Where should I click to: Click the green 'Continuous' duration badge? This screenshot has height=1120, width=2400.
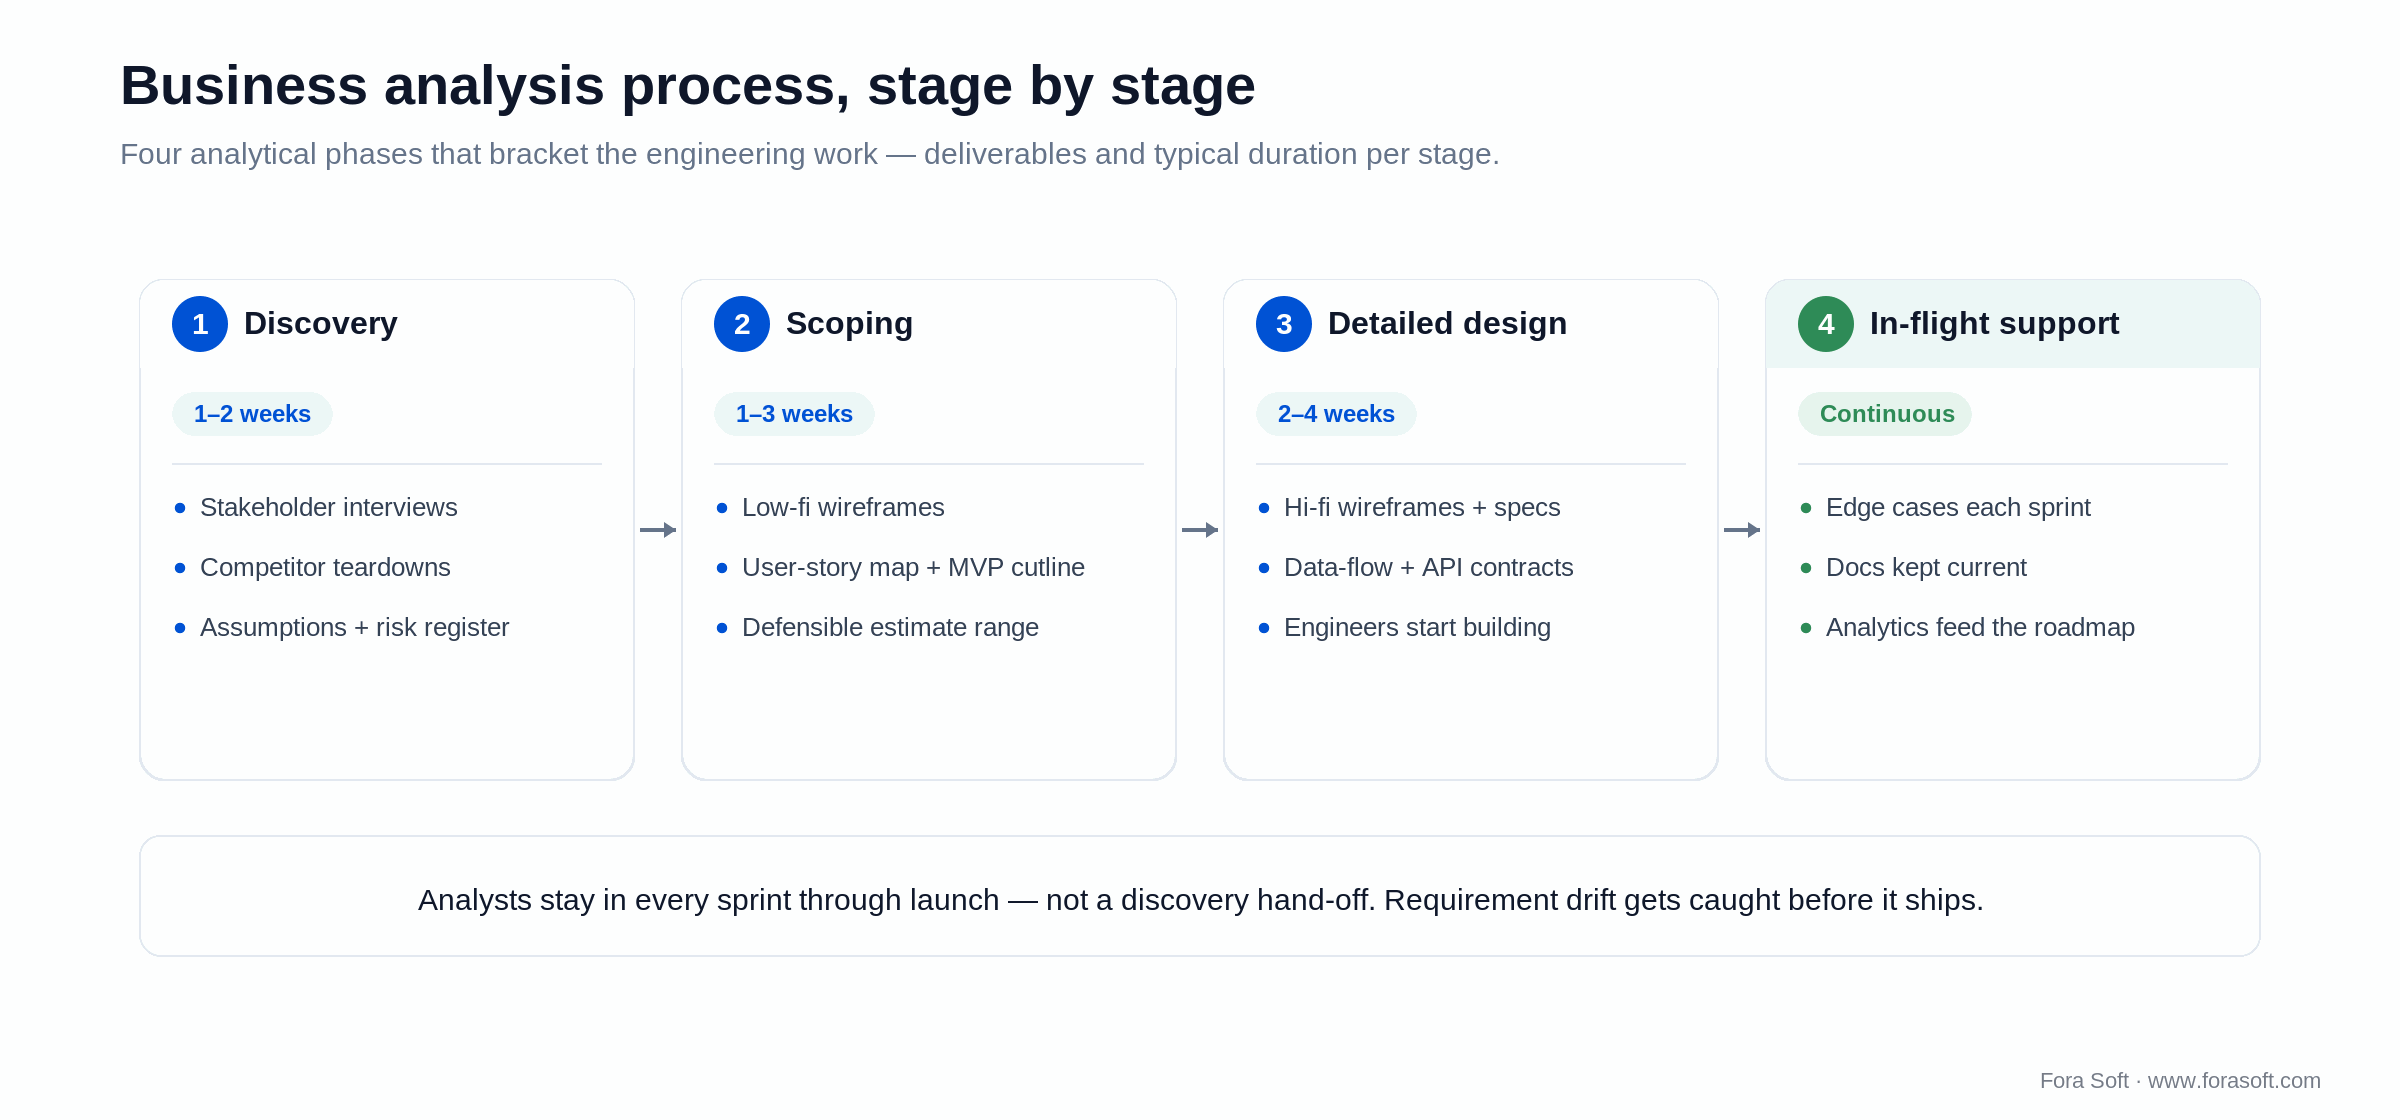click(x=1885, y=414)
